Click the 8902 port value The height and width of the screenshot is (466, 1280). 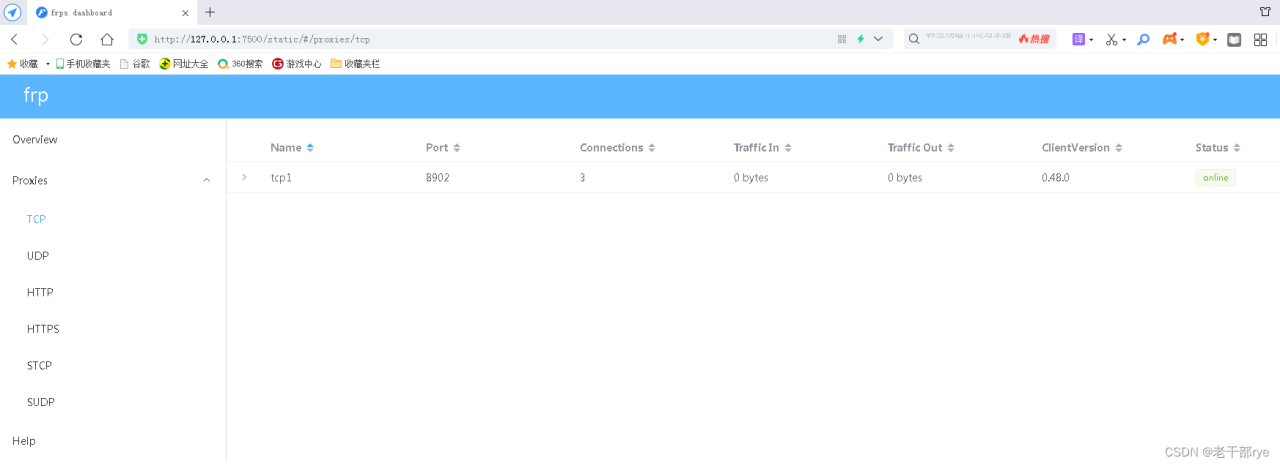[x=437, y=177]
